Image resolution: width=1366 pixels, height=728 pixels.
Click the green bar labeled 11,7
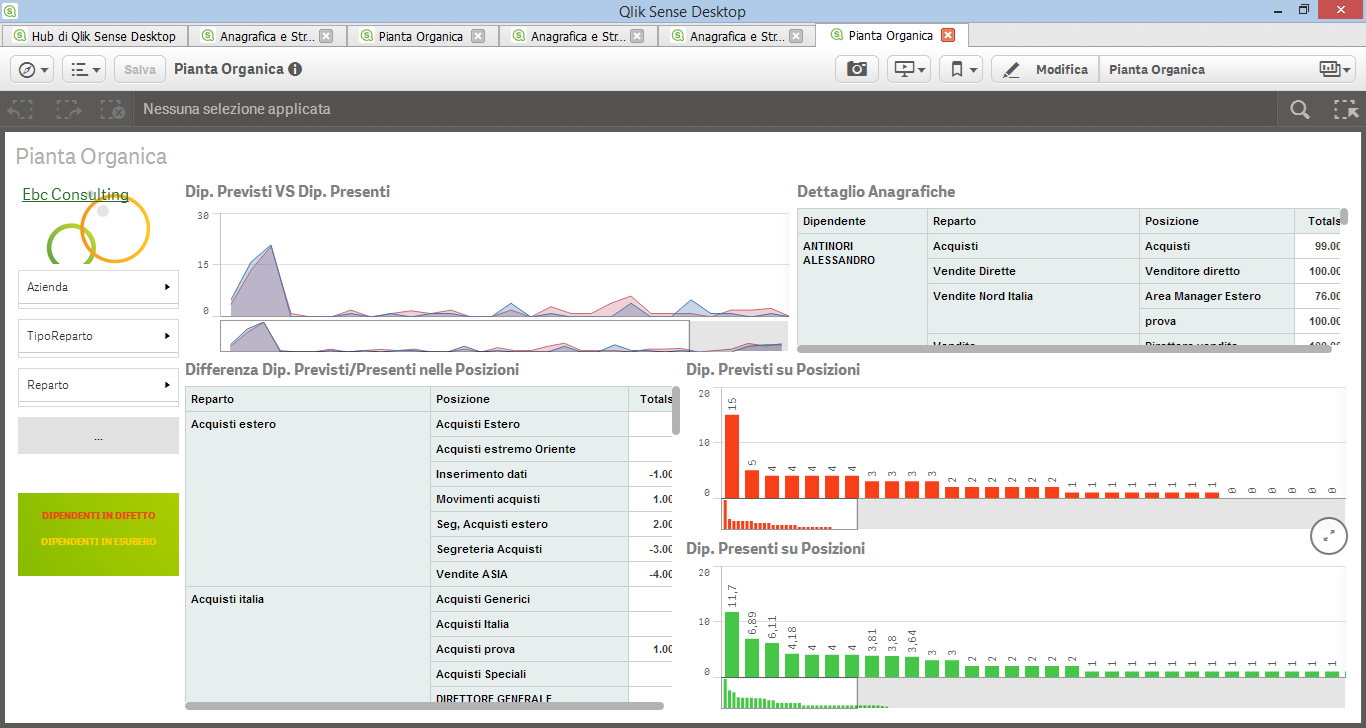(x=732, y=644)
